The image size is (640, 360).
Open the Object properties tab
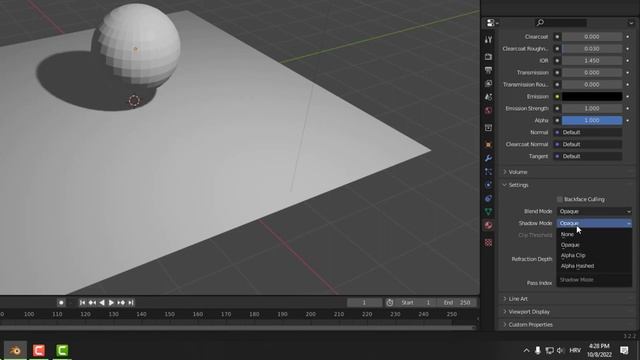(x=489, y=144)
